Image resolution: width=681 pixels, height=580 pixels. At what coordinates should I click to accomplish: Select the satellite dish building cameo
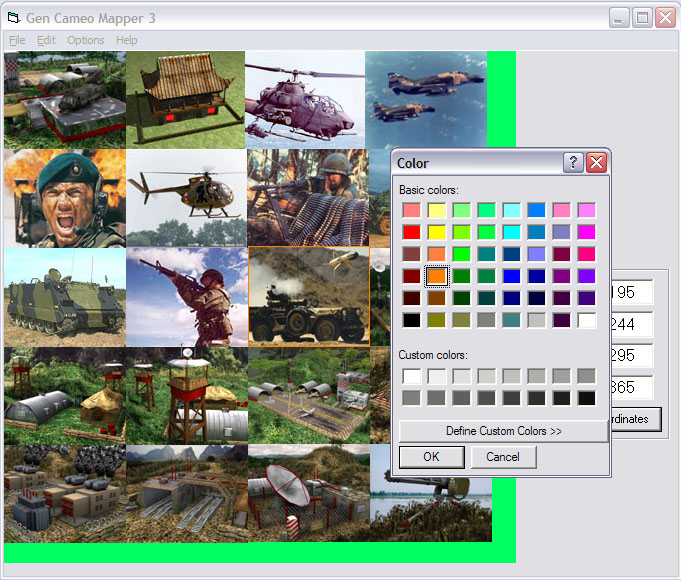308,493
